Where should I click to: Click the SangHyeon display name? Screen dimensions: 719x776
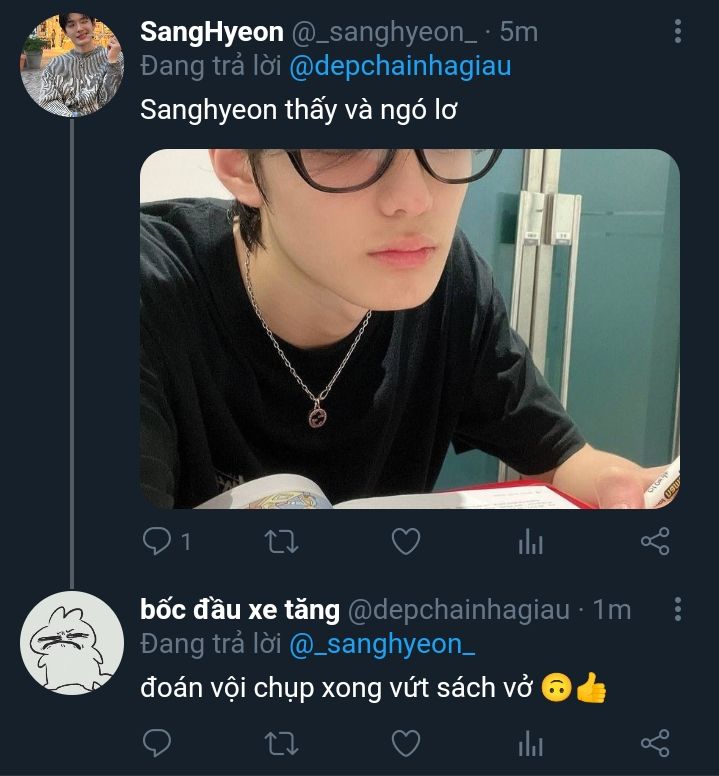tap(212, 32)
